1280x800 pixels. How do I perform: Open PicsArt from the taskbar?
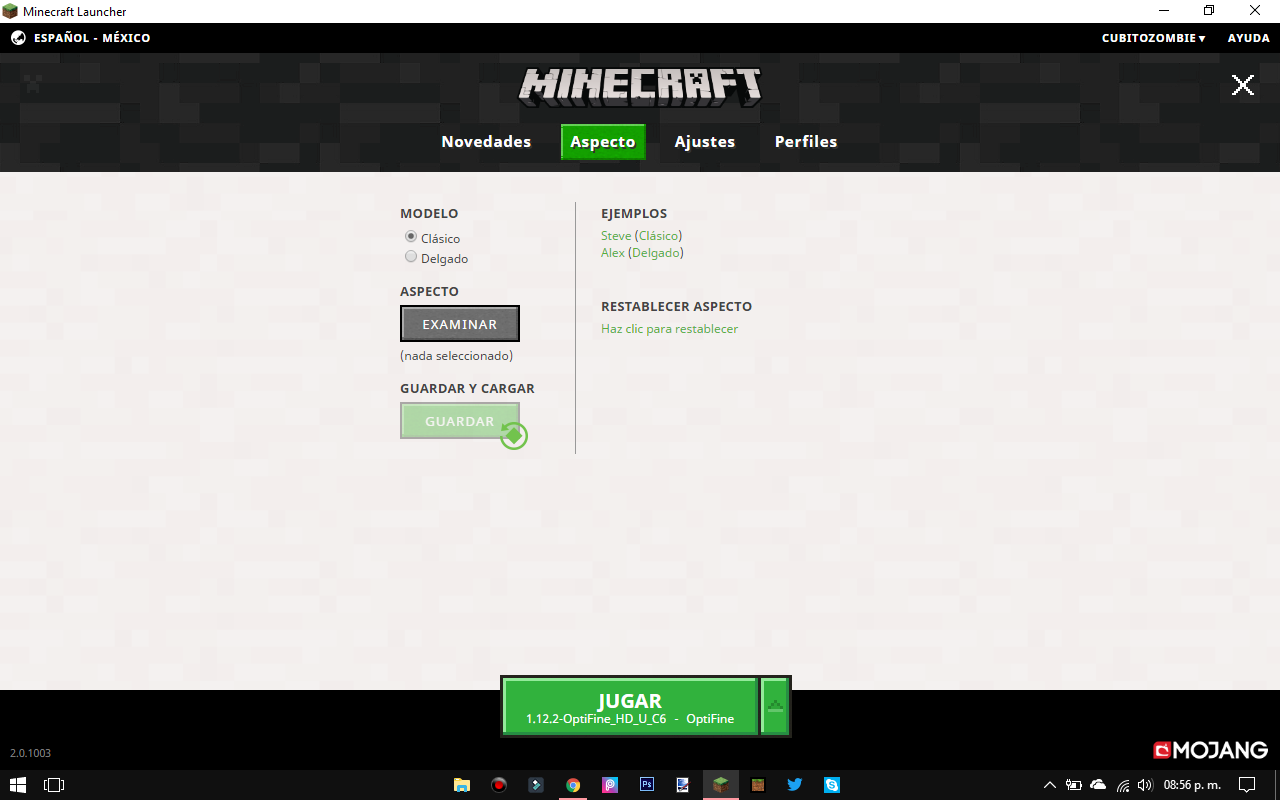pyautogui.click(x=610, y=785)
